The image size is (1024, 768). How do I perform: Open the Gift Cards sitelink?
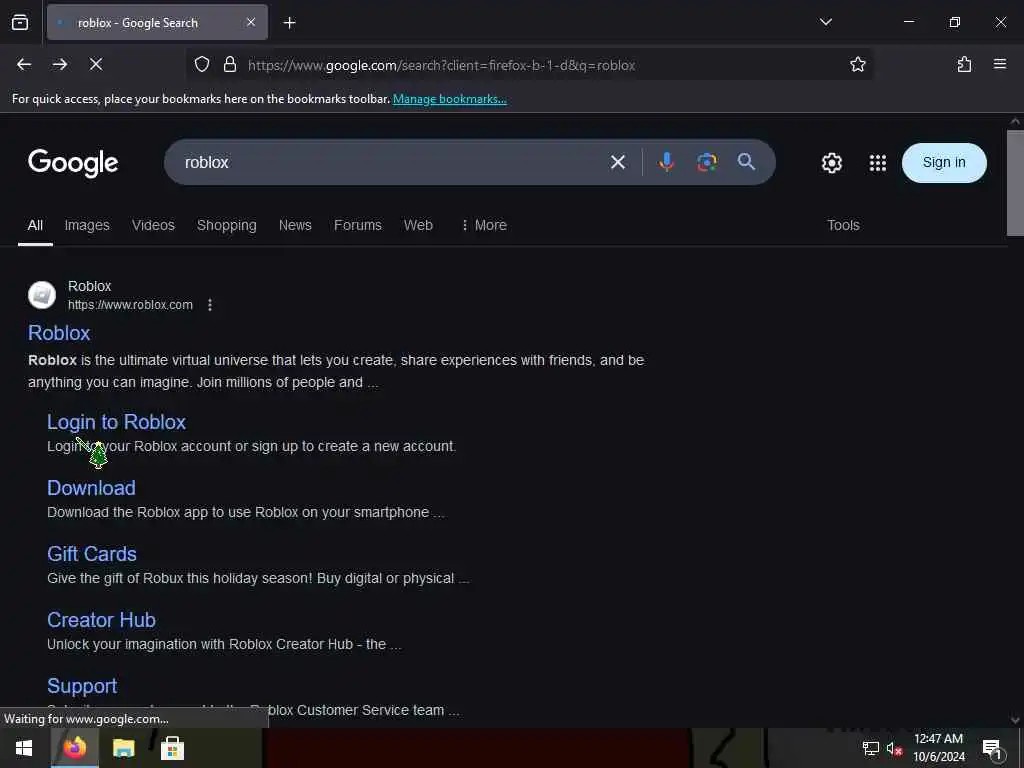pos(92,554)
